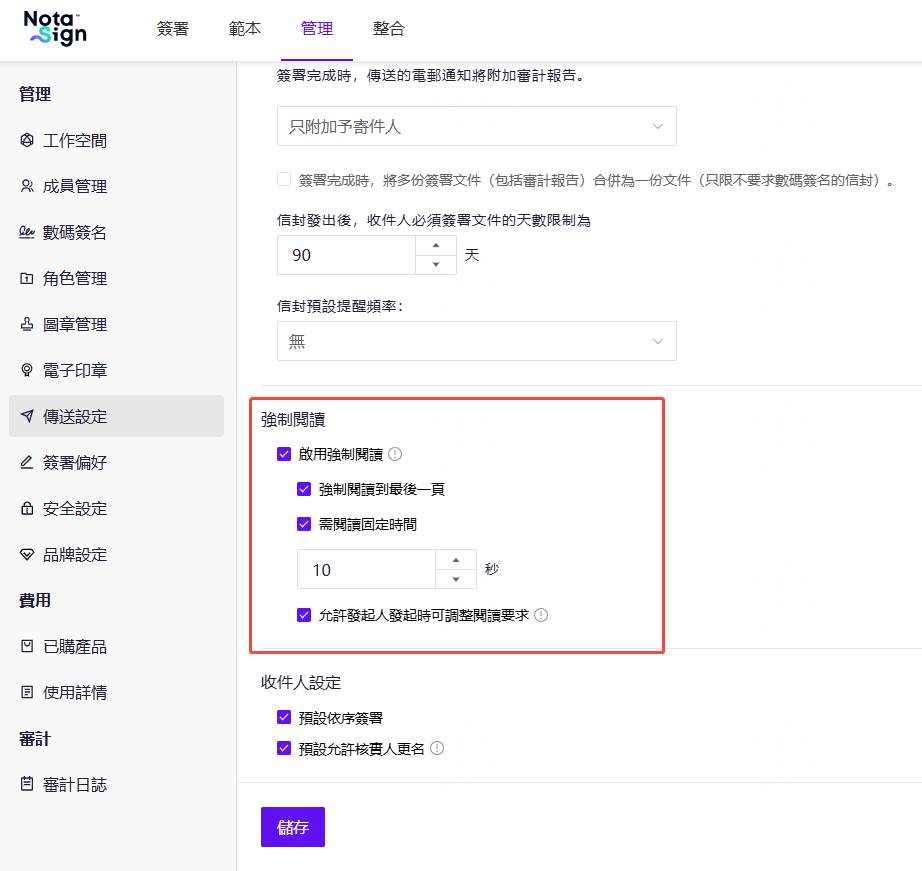Screen dimensions: 922x871
Task: Open the 整合 tab
Action: tap(389, 28)
